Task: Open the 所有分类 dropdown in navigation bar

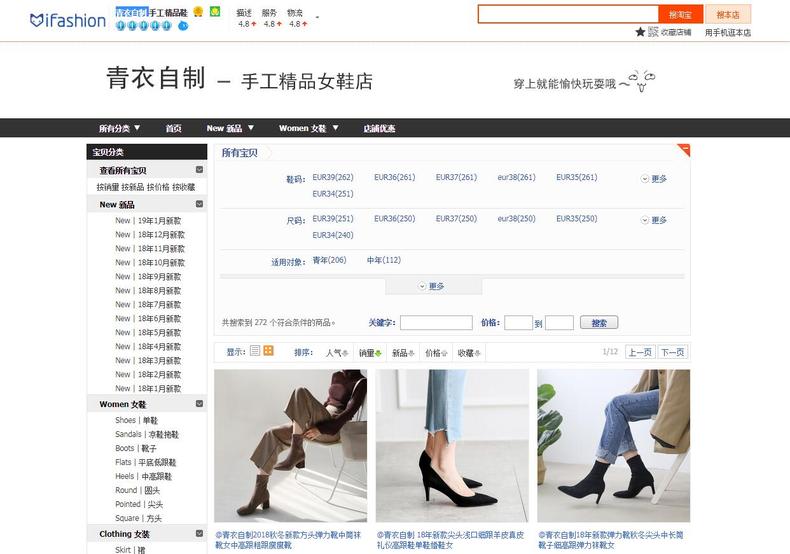Action: pyautogui.click(x=119, y=128)
